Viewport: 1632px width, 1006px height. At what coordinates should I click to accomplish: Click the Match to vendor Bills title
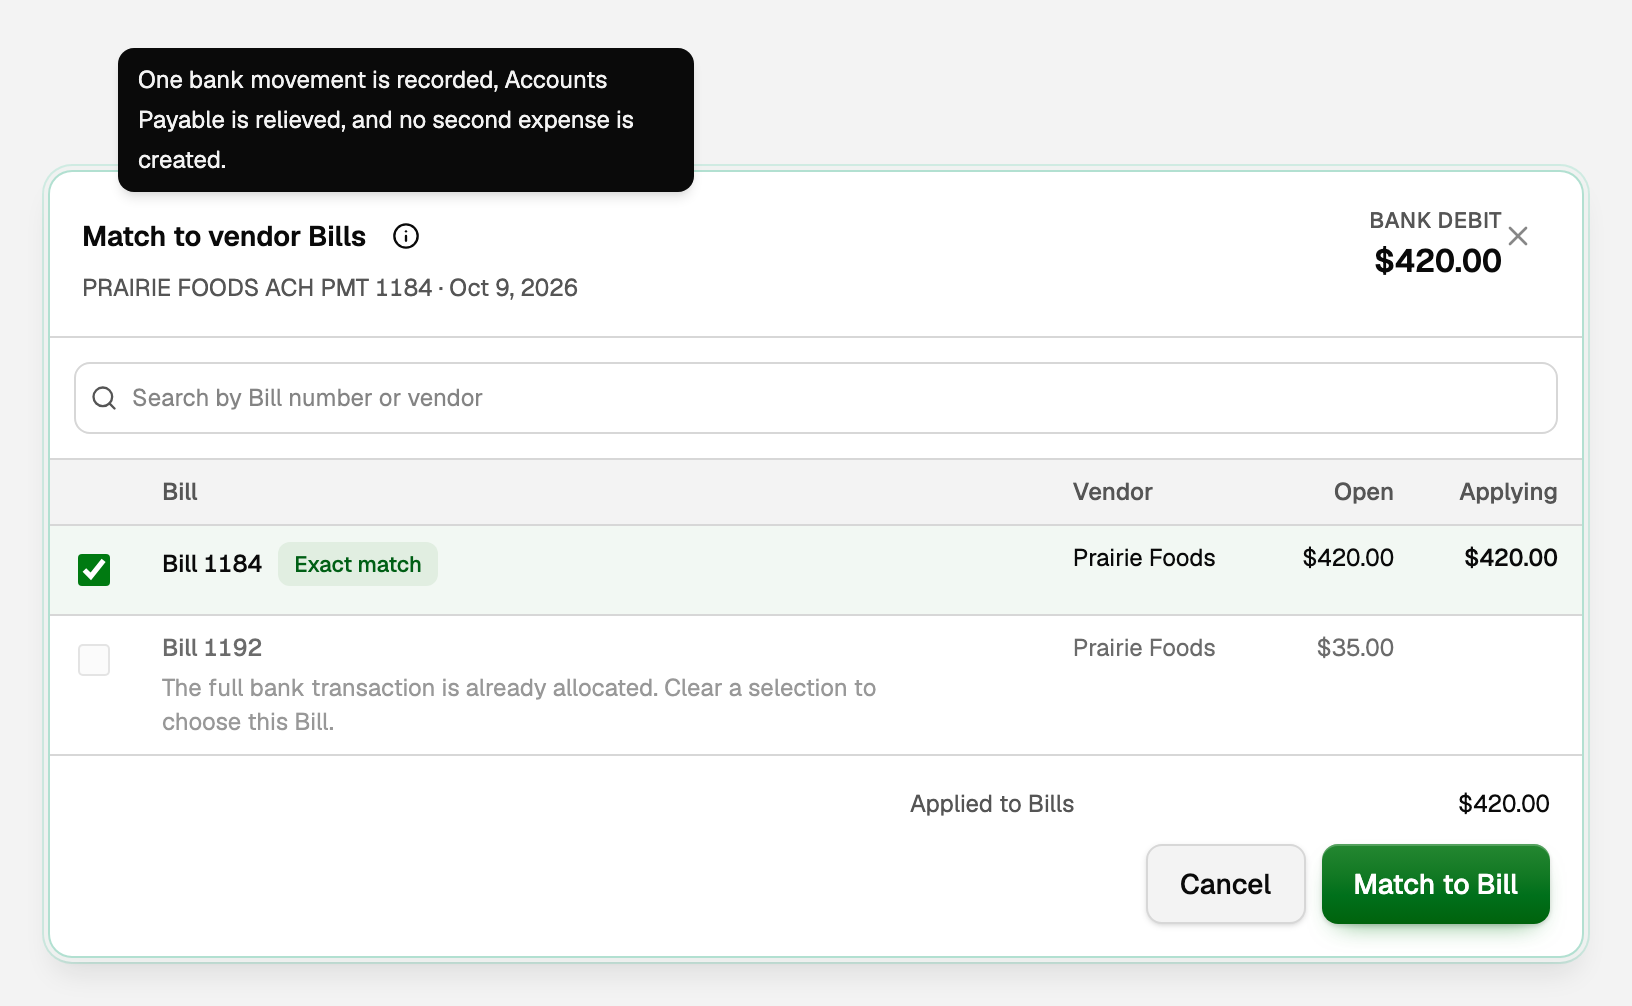pos(224,236)
